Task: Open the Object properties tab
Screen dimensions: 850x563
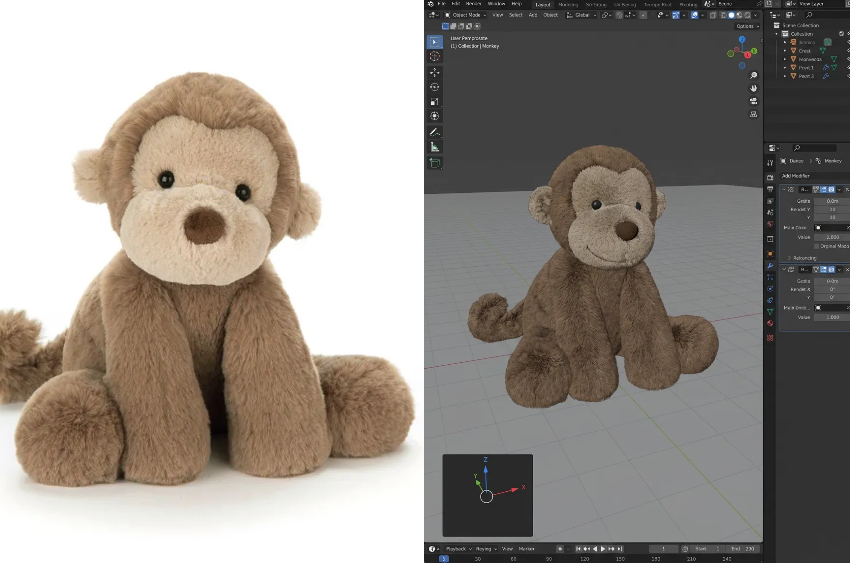Action: click(770, 254)
